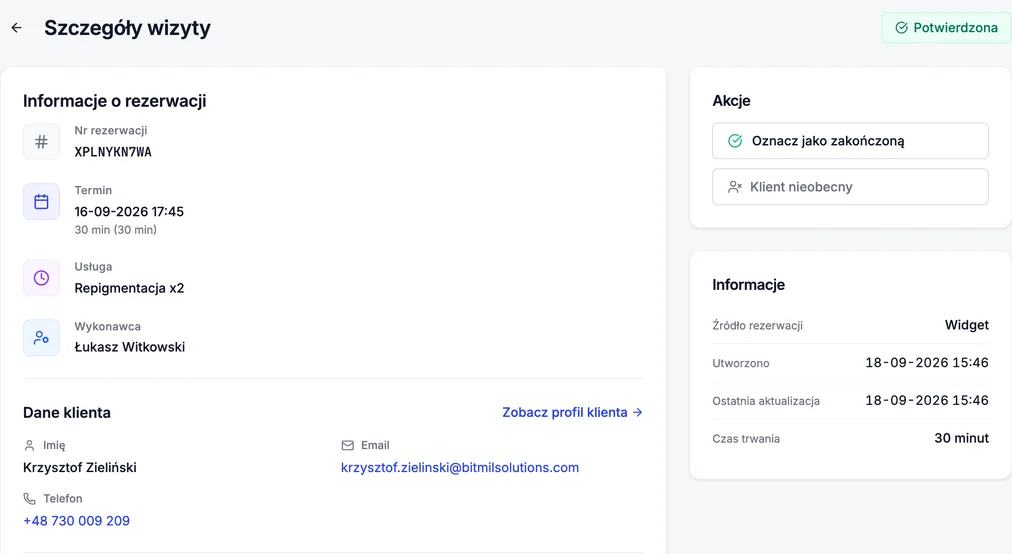Click the Utworzono date value
The height and width of the screenshot is (554, 1012).
click(927, 362)
